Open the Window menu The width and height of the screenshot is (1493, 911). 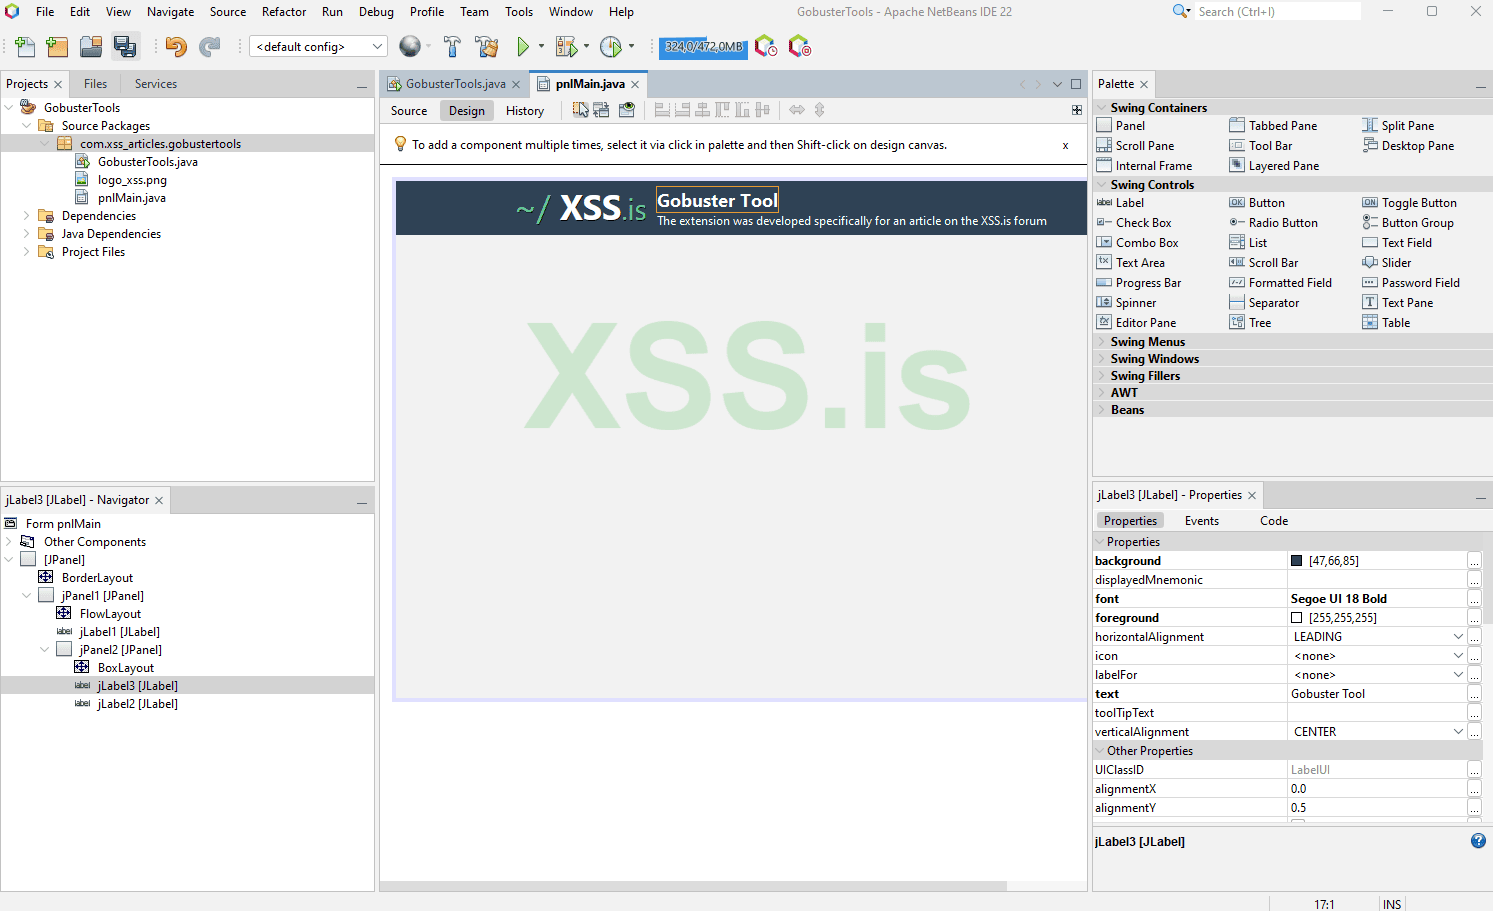pyautogui.click(x=571, y=12)
